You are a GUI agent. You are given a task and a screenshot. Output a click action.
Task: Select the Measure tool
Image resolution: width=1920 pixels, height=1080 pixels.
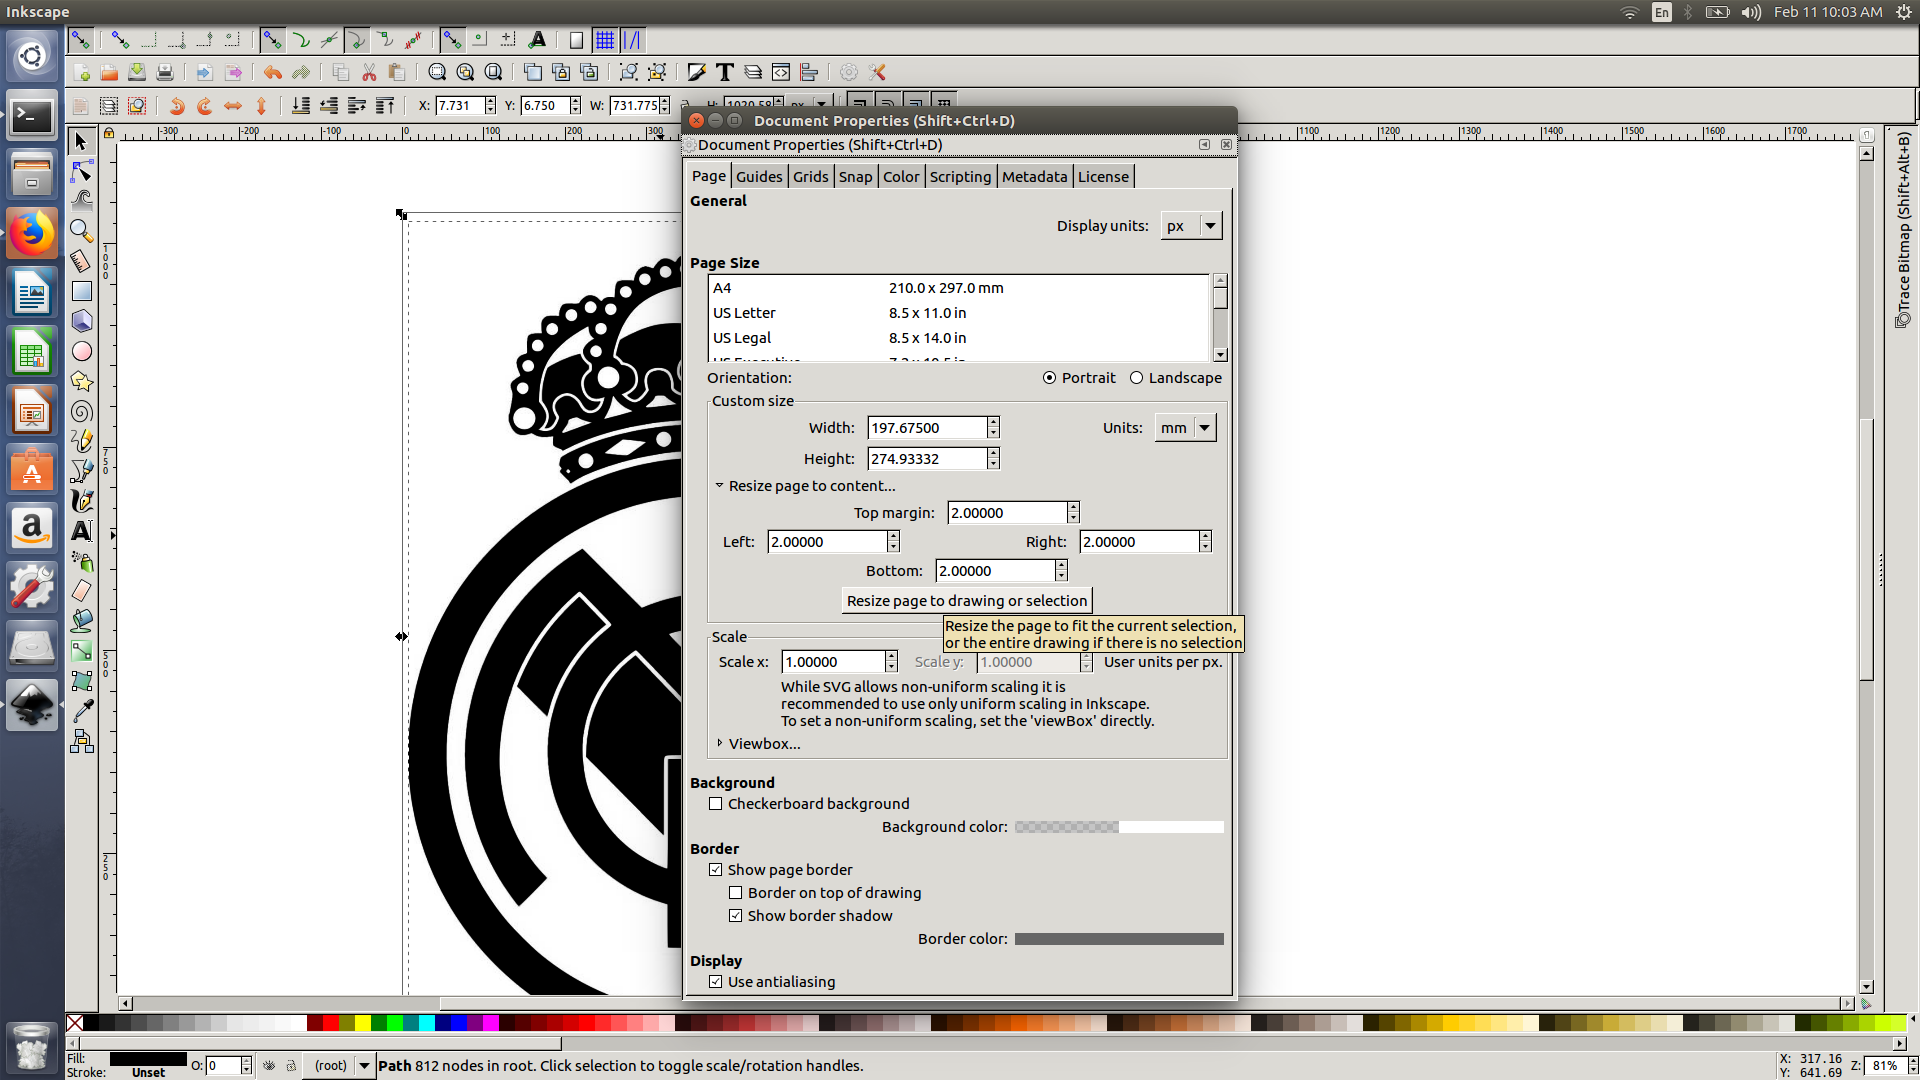click(x=82, y=261)
